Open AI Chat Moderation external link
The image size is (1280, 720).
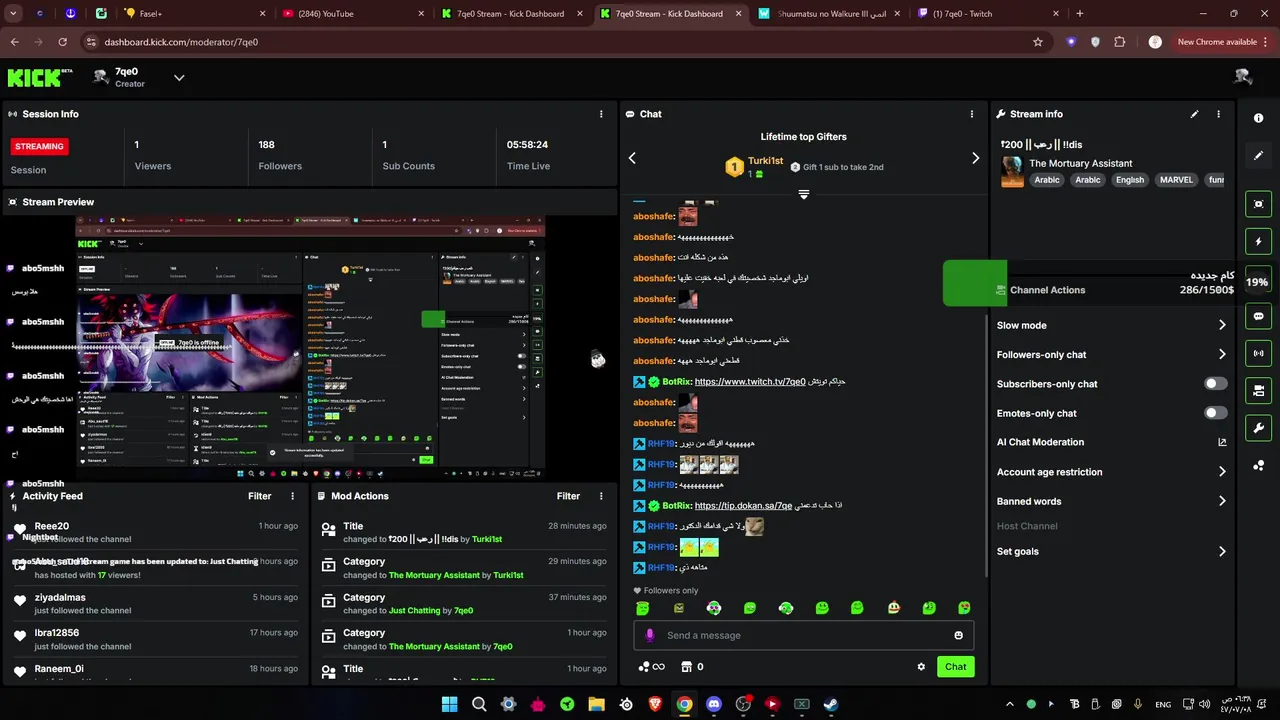click(1222, 442)
